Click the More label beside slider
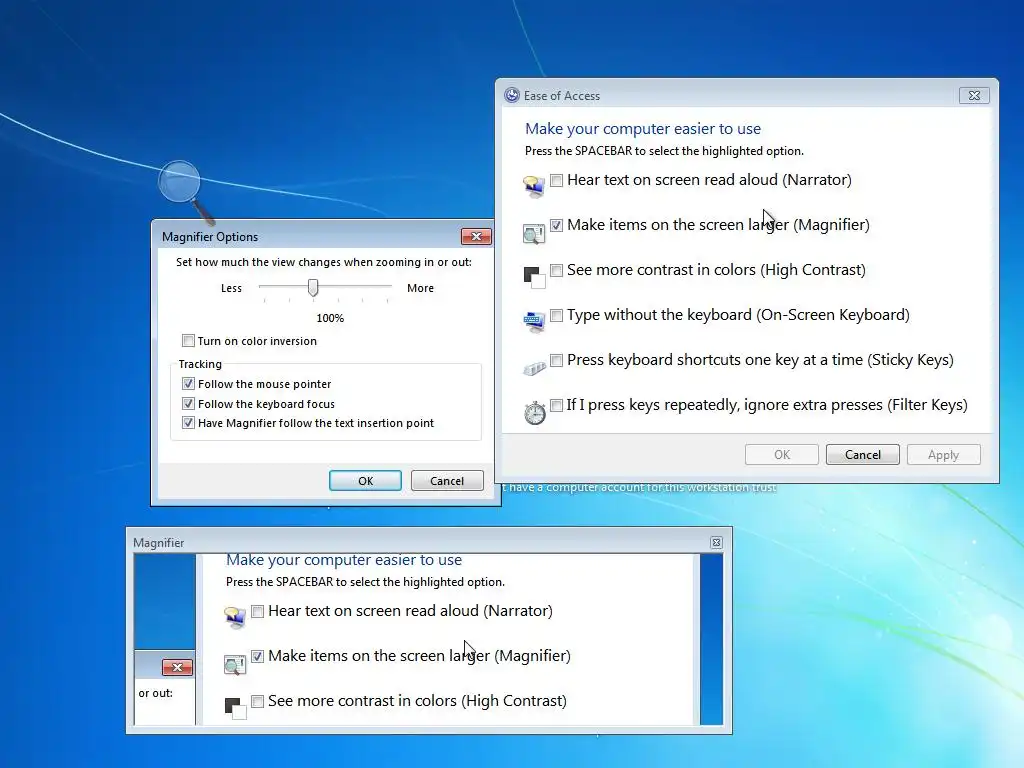The width and height of the screenshot is (1024, 768). (x=421, y=288)
